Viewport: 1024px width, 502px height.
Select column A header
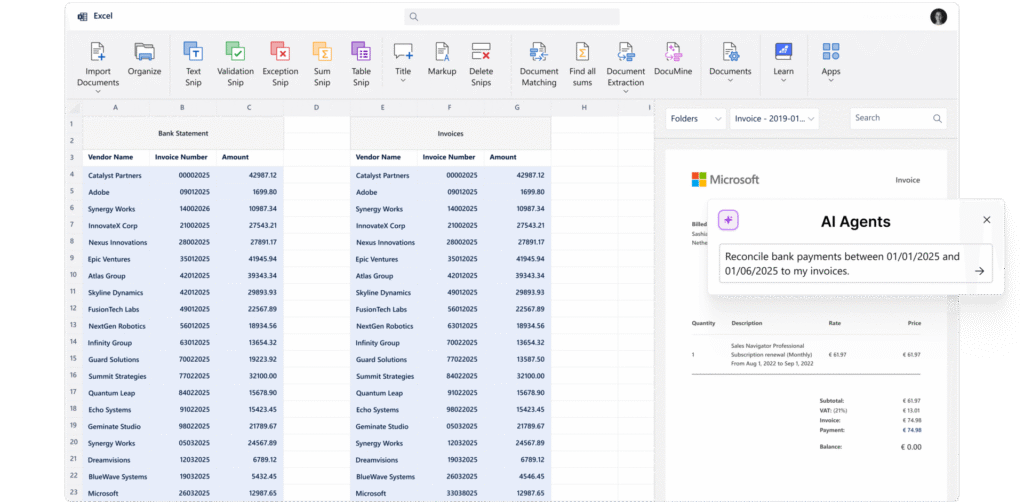coord(116,107)
